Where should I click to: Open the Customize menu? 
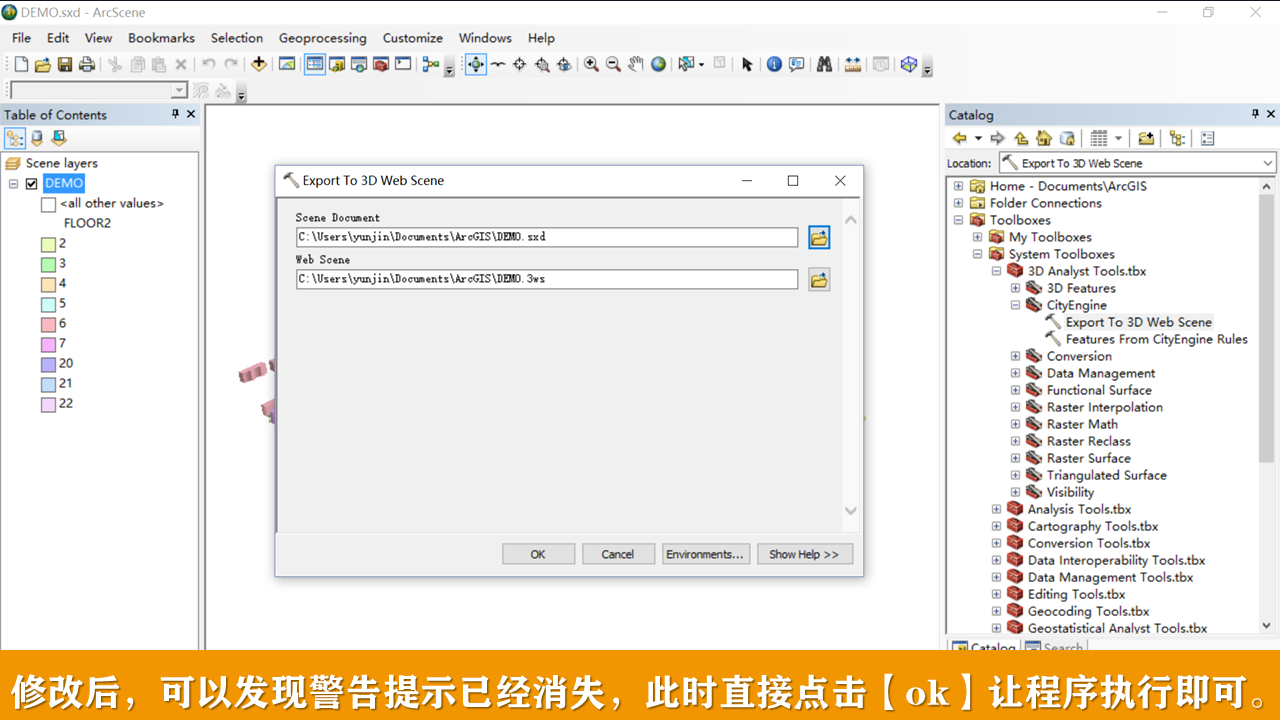click(412, 38)
